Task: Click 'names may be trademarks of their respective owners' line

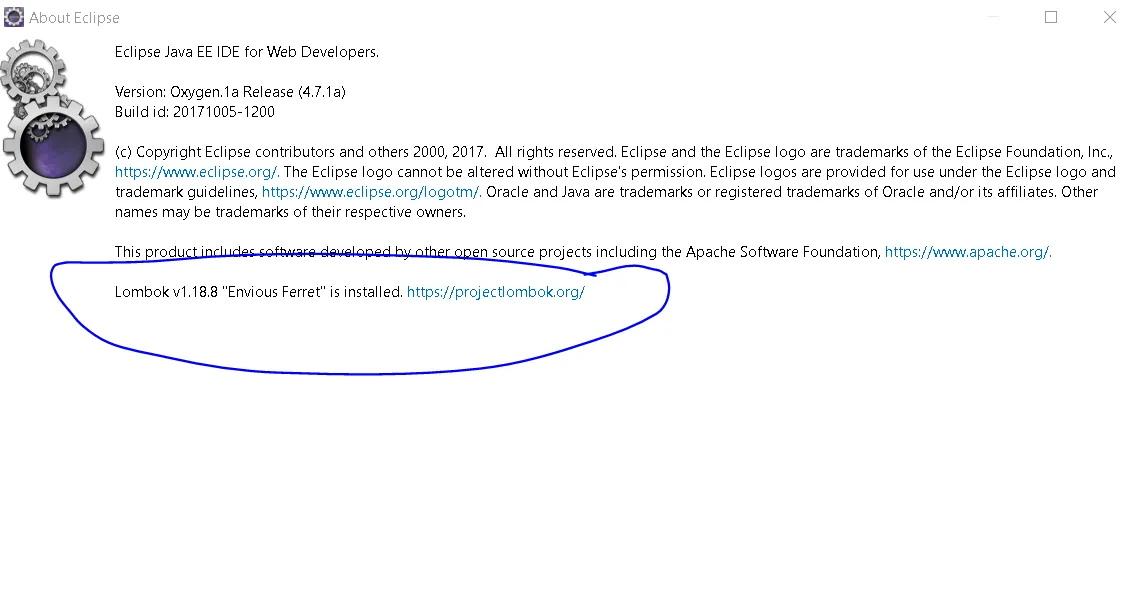Action: click(x=290, y=212)
